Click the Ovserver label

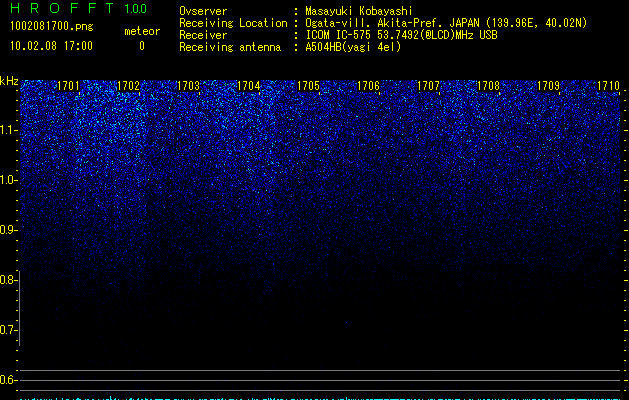point(203,11)
